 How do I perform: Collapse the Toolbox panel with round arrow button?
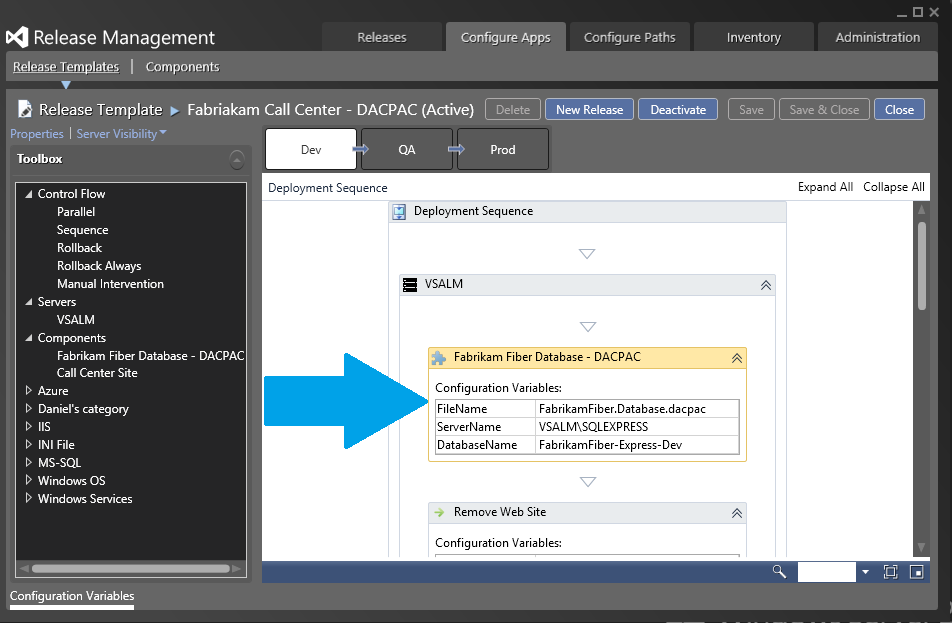[x=237, y=160]
